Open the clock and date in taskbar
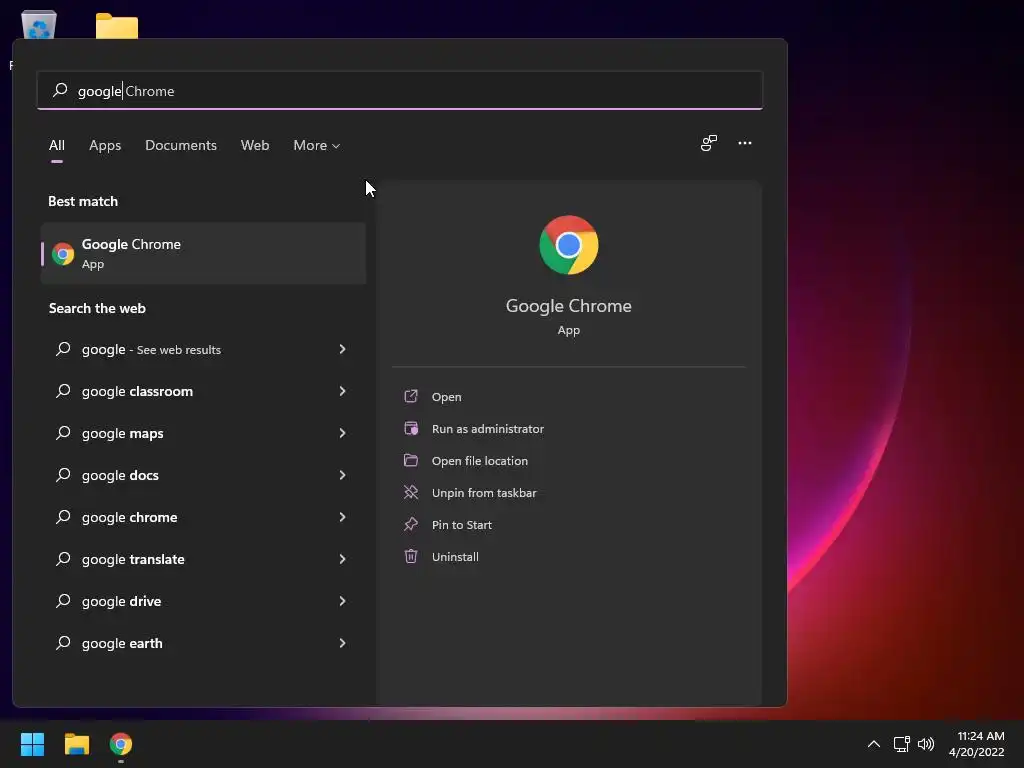 coord(976,744)
